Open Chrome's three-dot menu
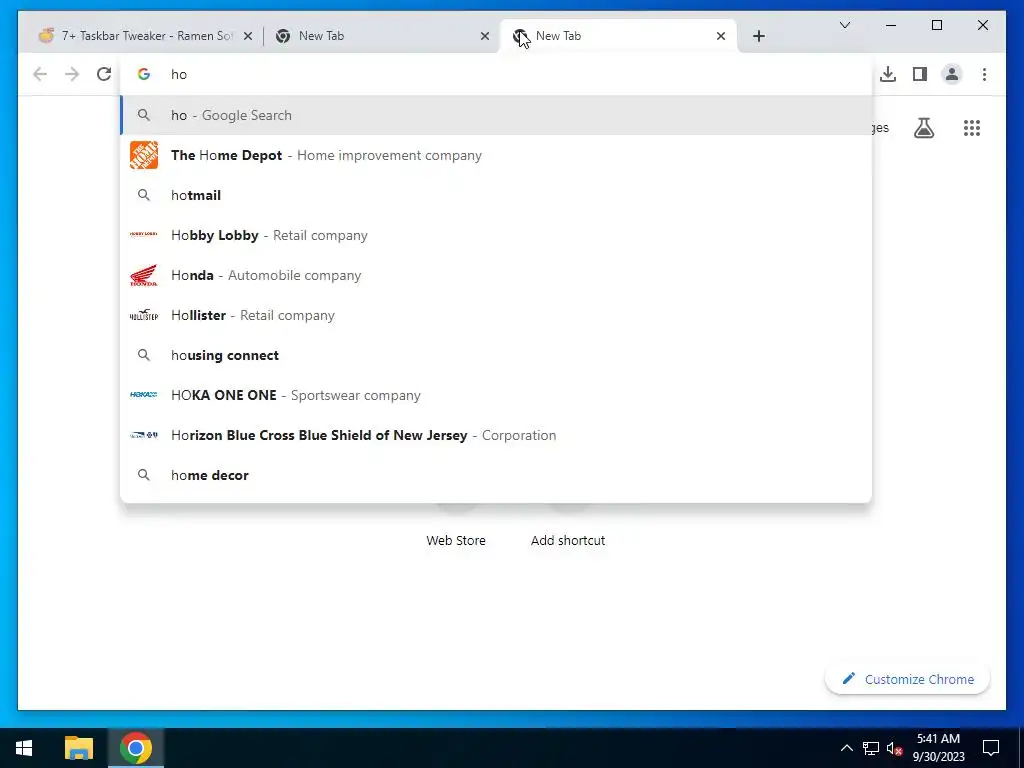 click(x=984, y=74)
